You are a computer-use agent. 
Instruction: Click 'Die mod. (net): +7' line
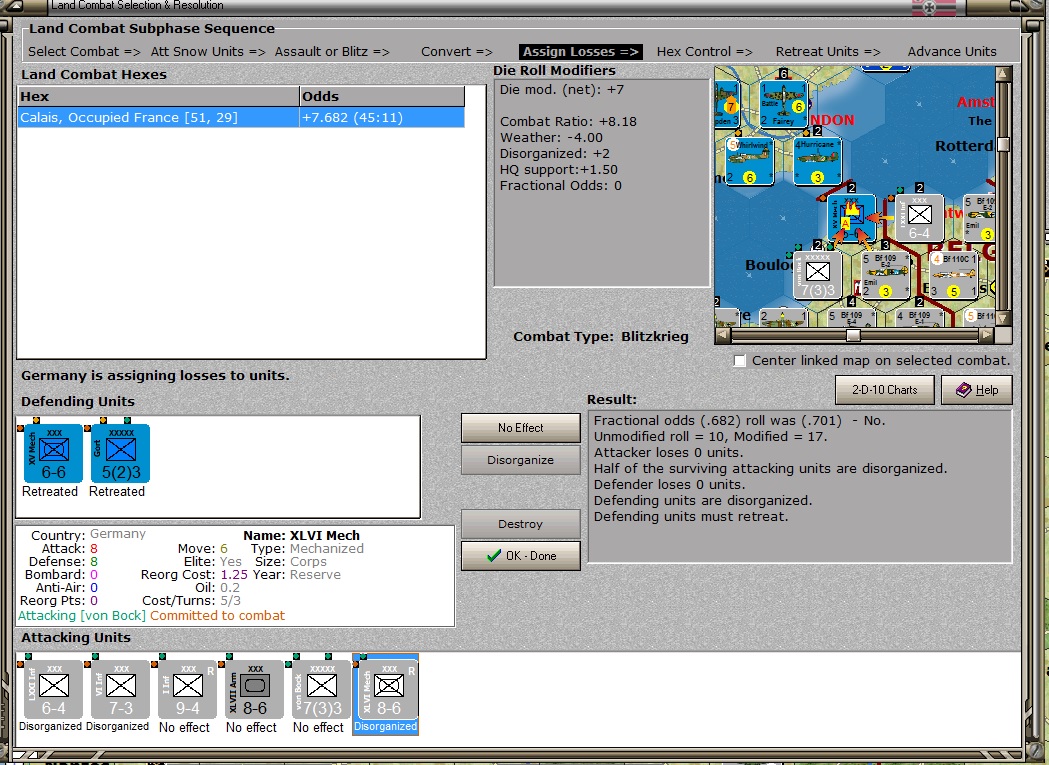click(562, 90)
